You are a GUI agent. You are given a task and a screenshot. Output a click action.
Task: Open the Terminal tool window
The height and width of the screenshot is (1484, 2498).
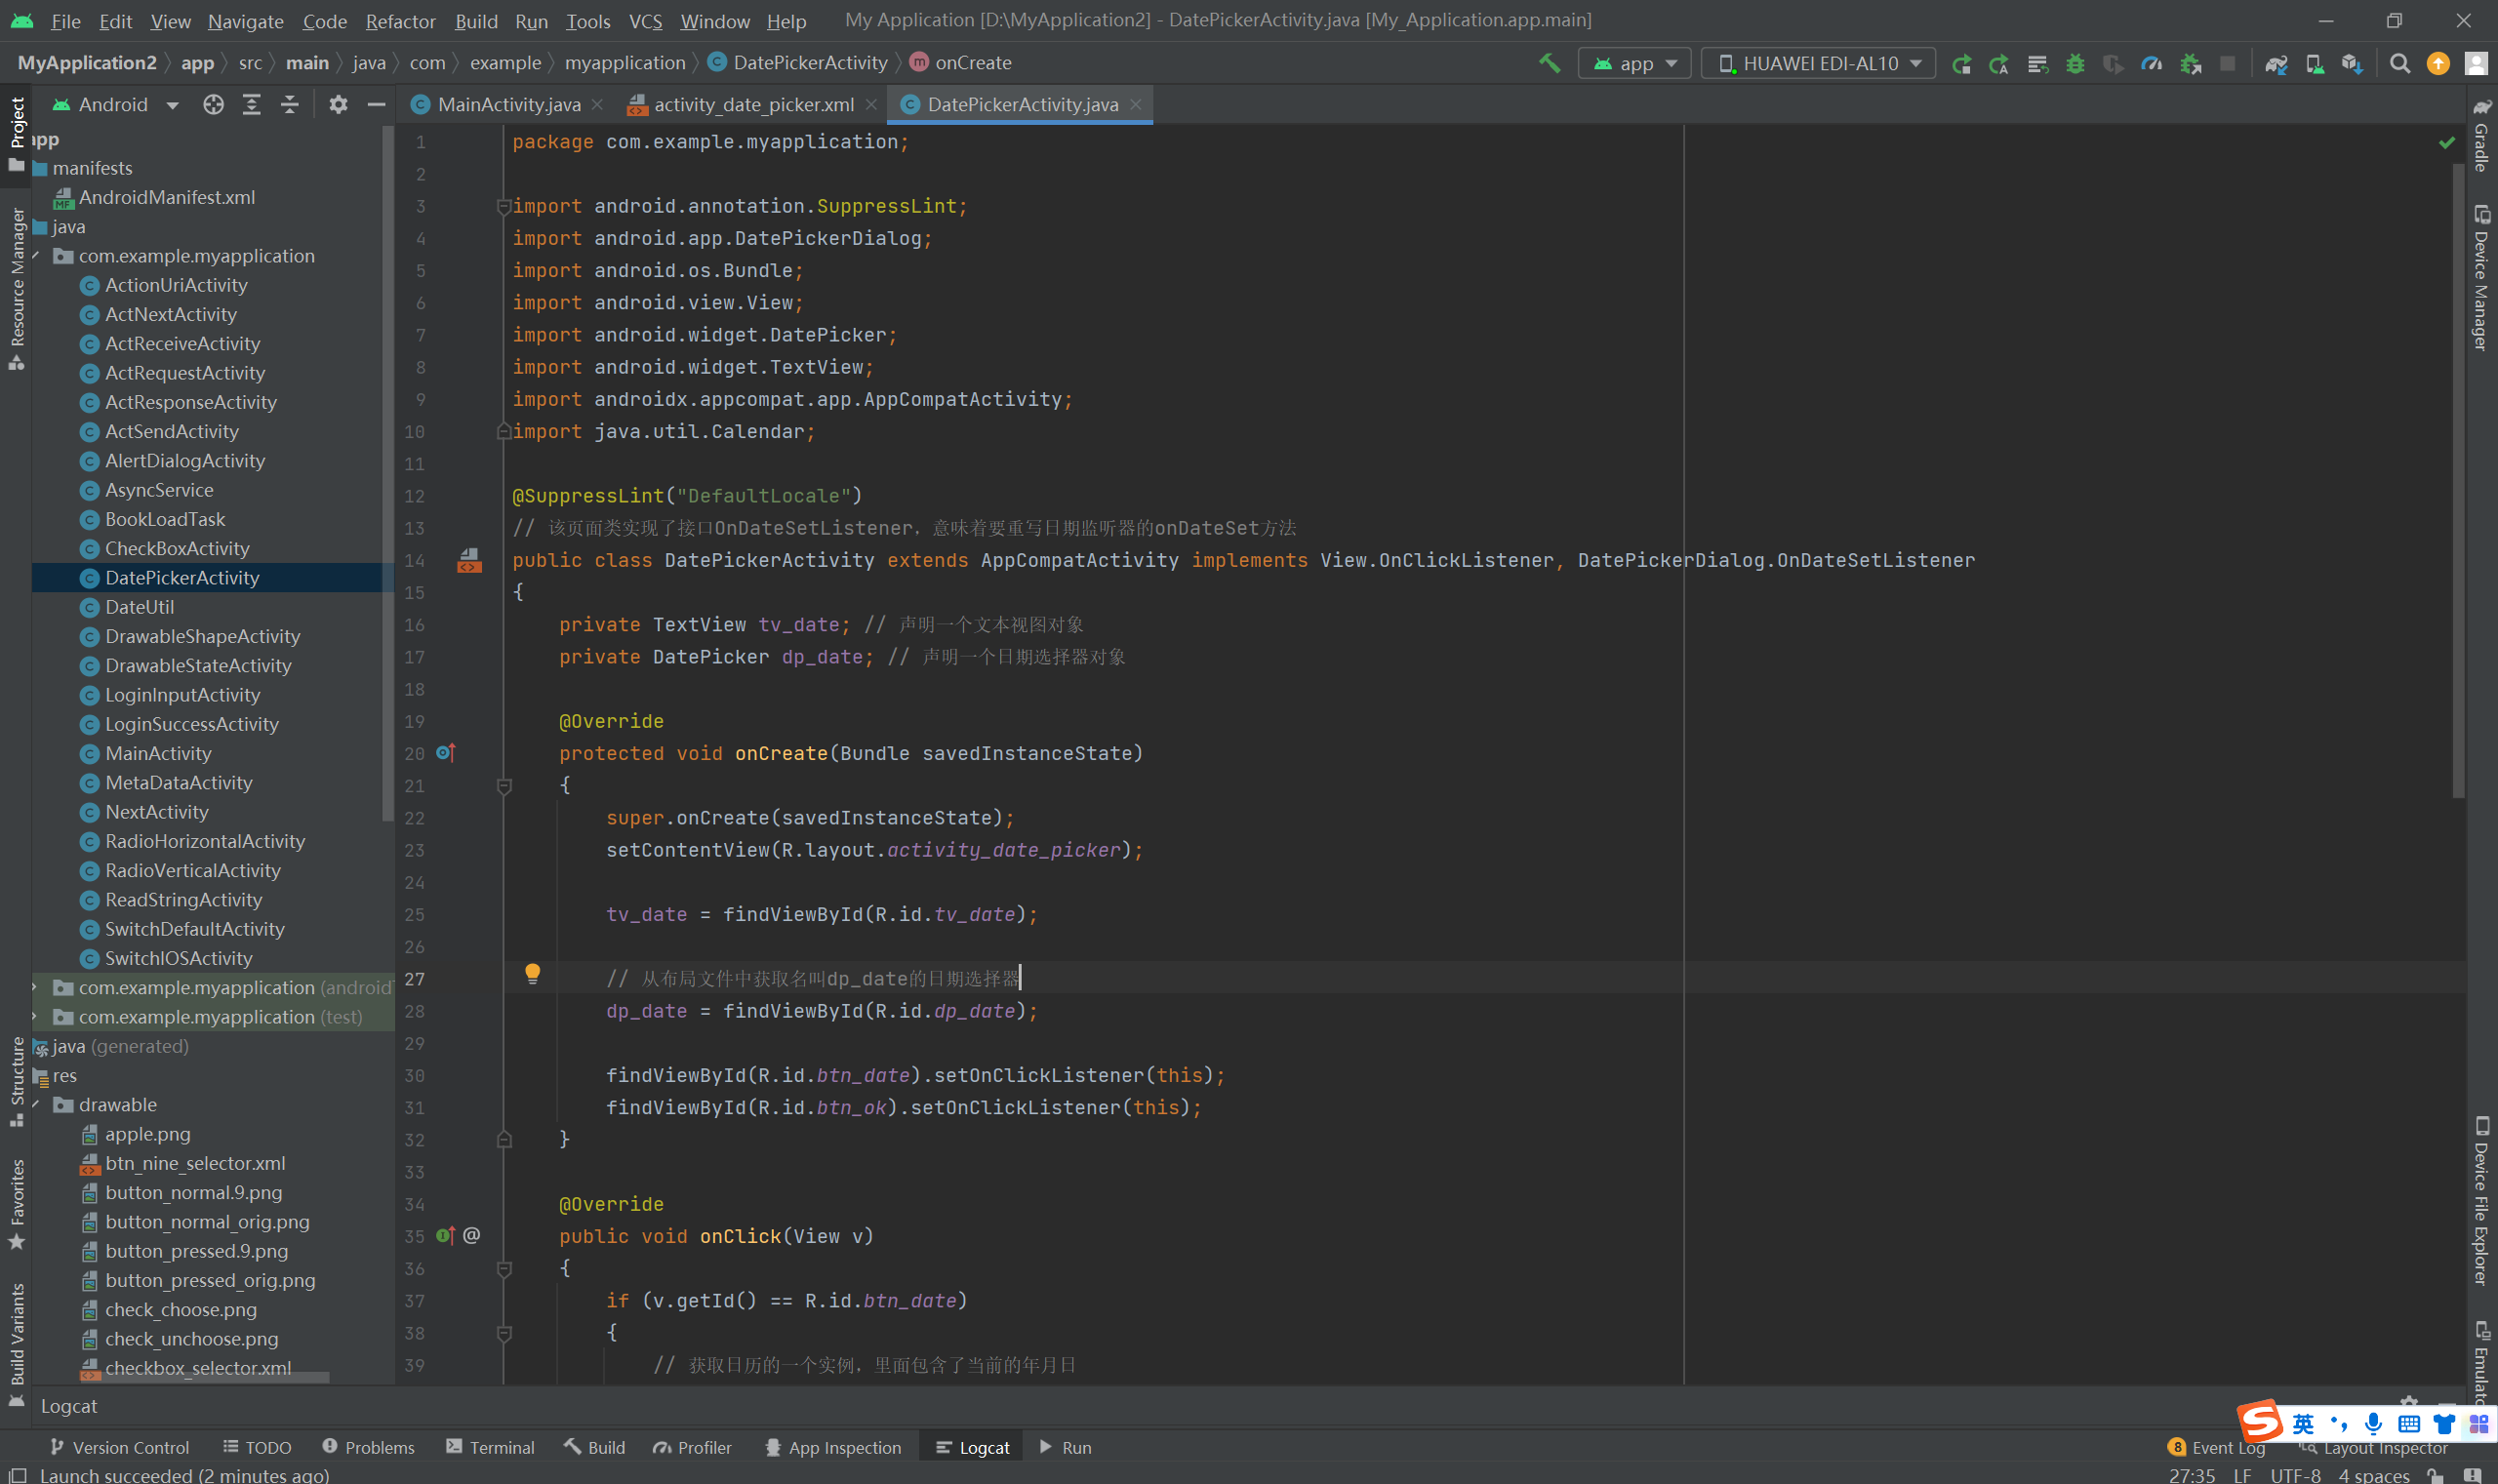point(490,1447)
